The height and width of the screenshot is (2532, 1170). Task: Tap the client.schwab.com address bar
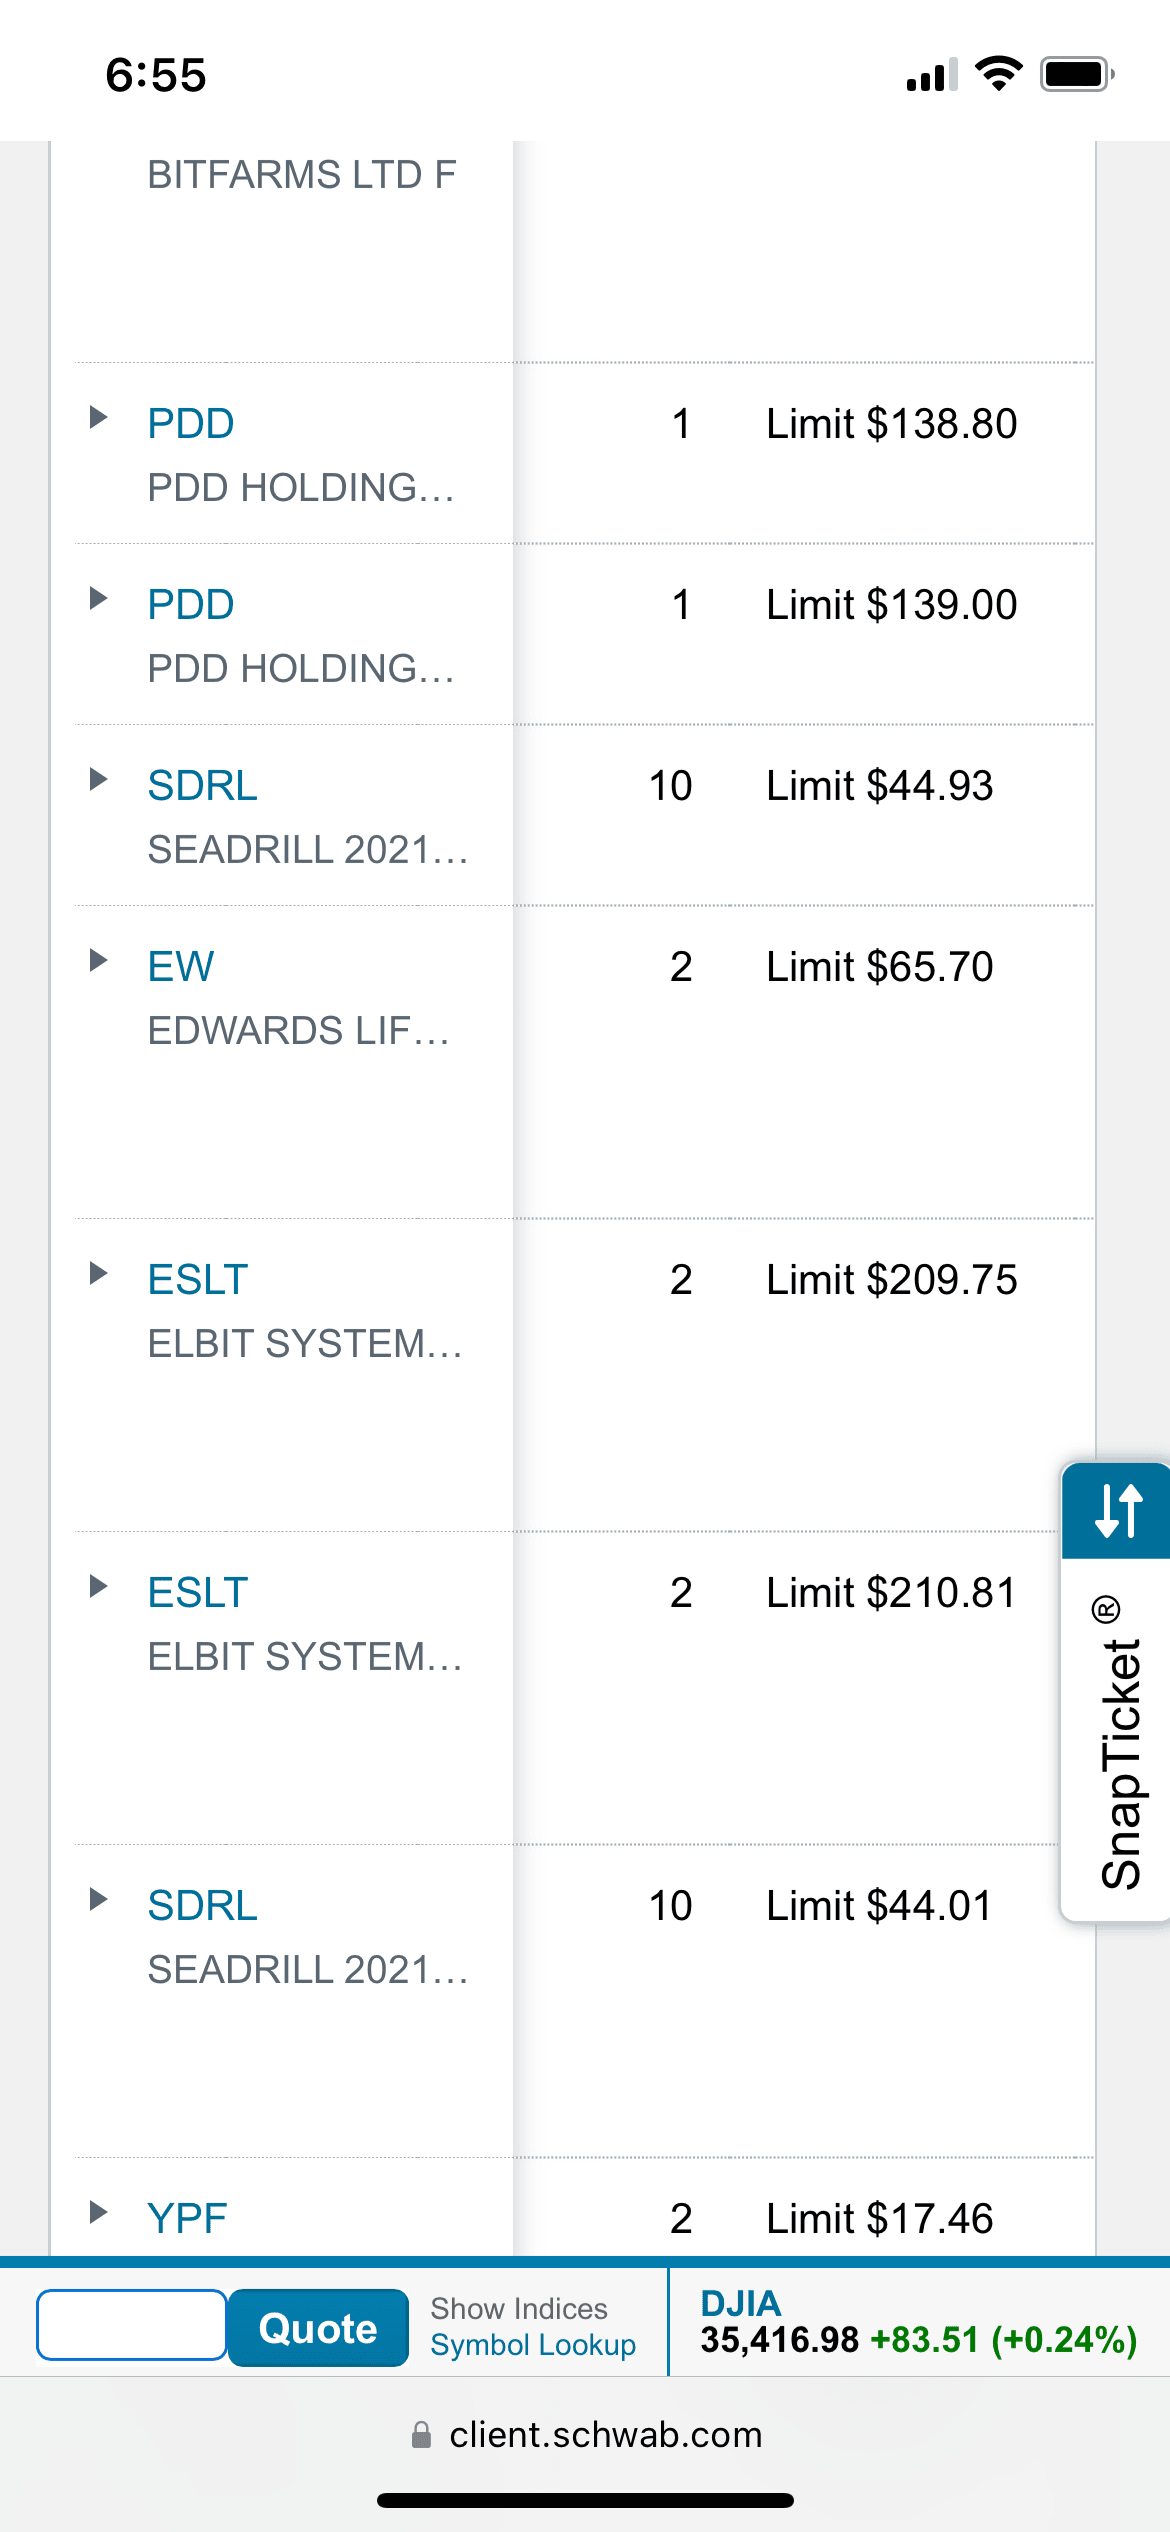[x=605, y=2435]
